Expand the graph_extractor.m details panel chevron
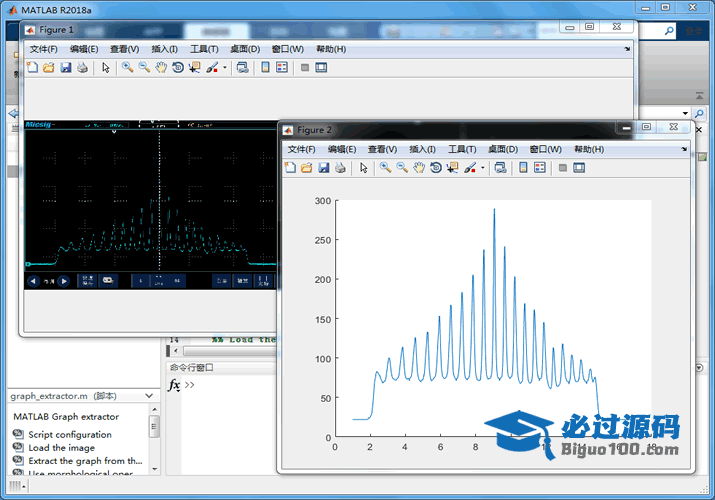The image size is (715, 500). pyautogui.click(x=150, y=396)
